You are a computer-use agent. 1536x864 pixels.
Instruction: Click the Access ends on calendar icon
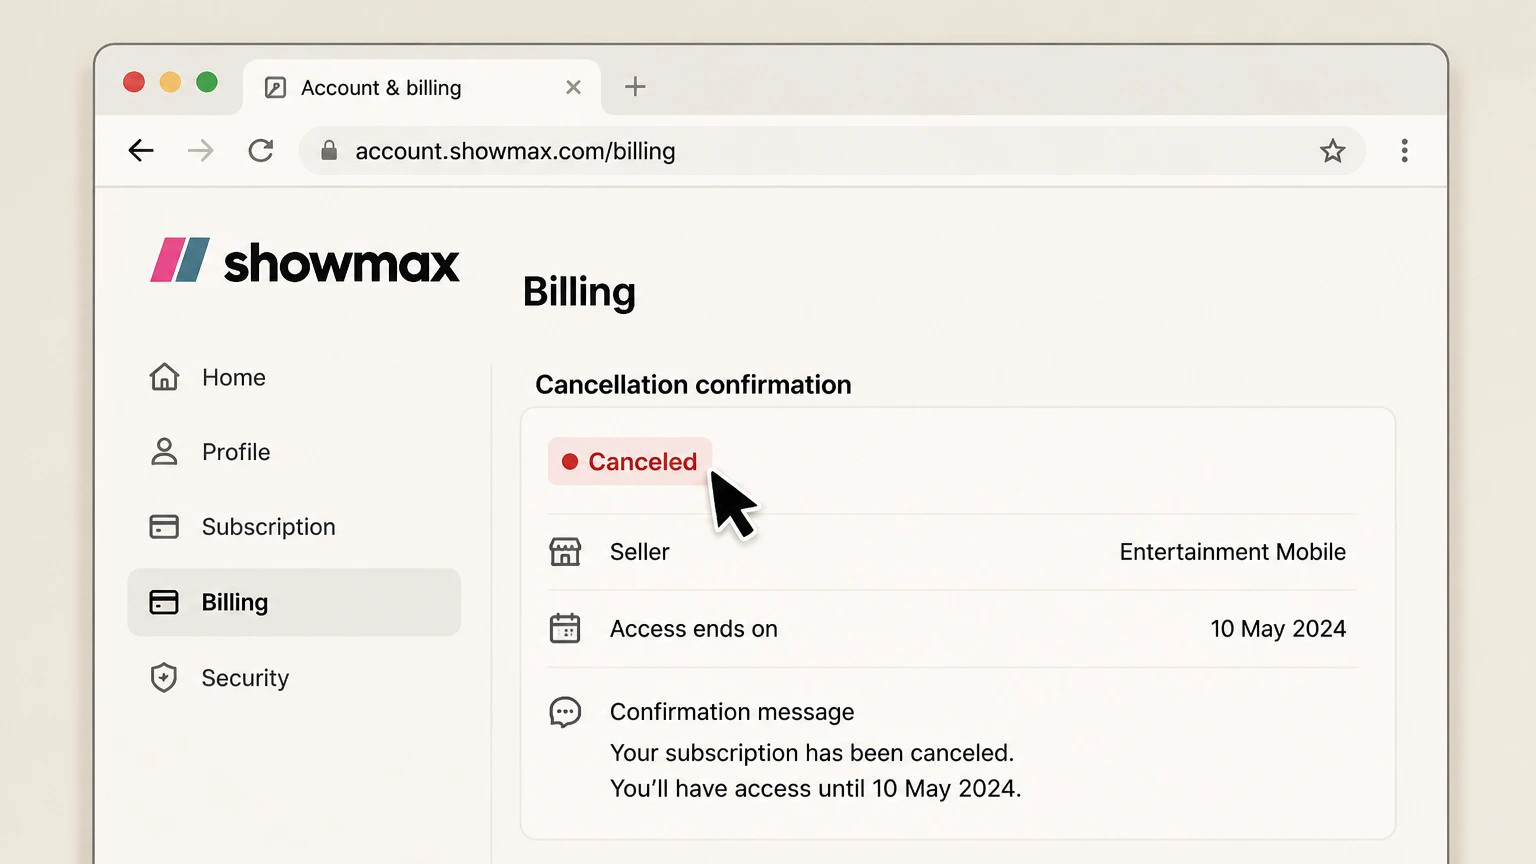565,628
